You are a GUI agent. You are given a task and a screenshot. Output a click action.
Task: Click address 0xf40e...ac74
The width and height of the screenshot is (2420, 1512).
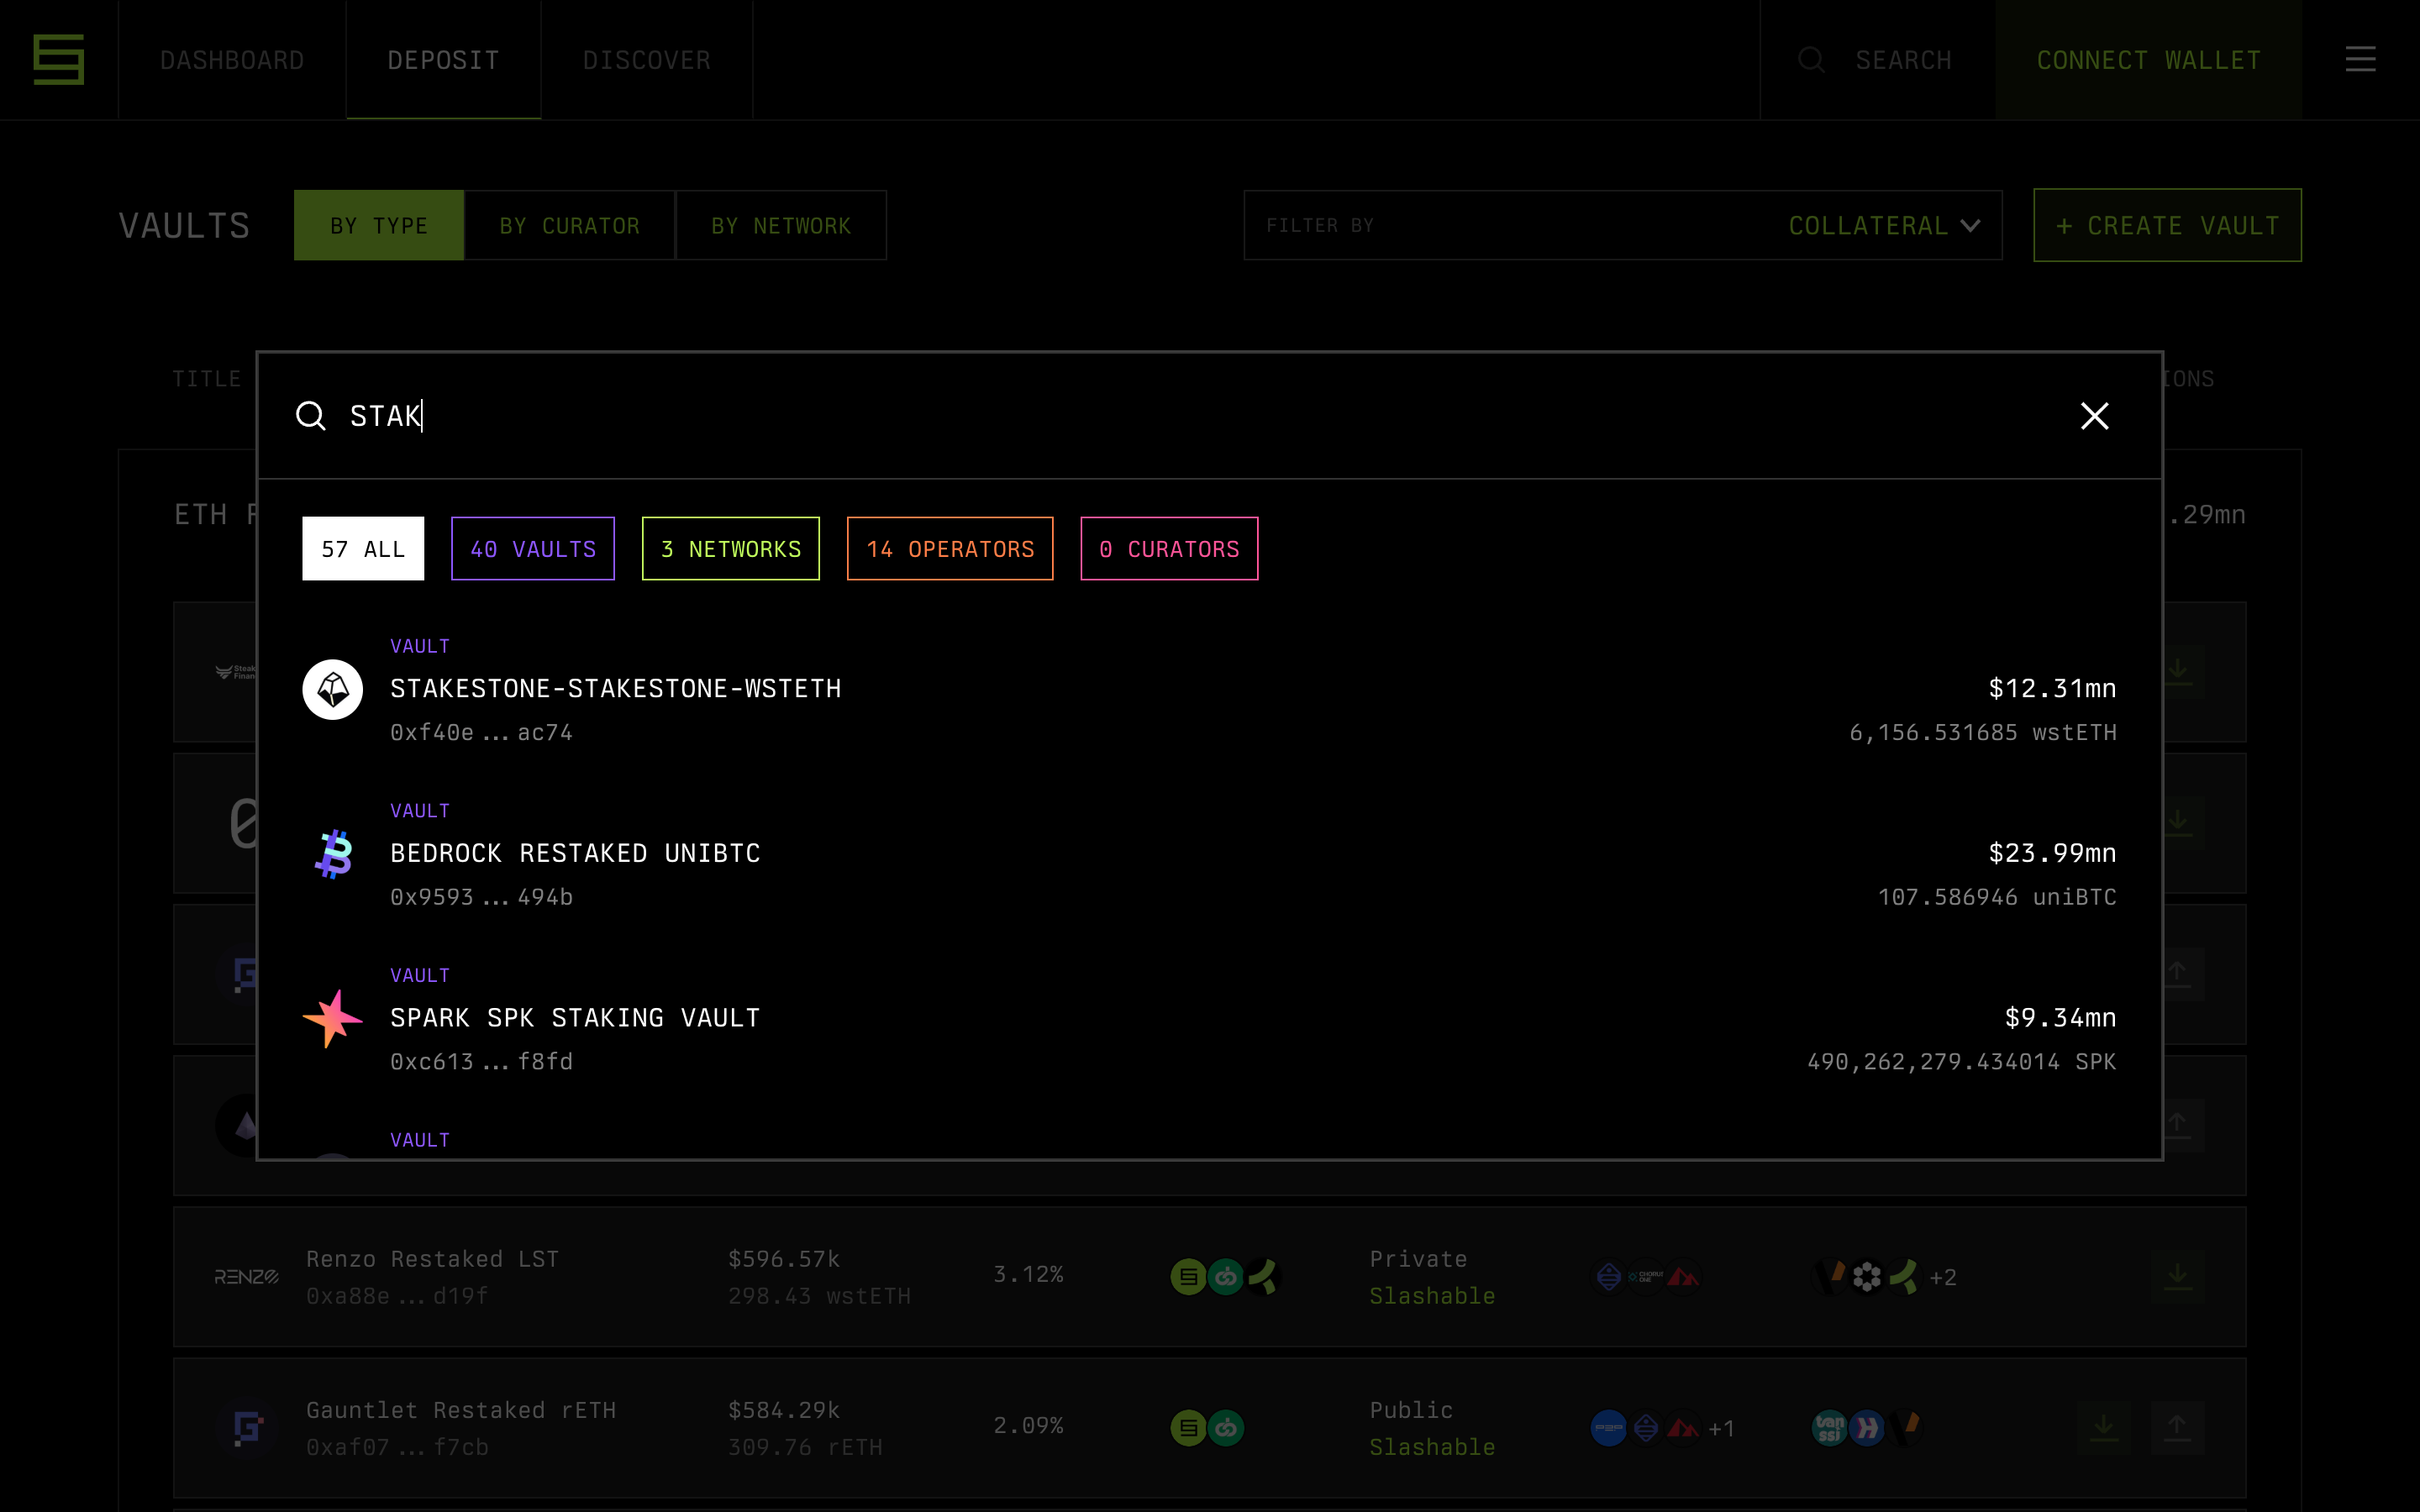481,733
